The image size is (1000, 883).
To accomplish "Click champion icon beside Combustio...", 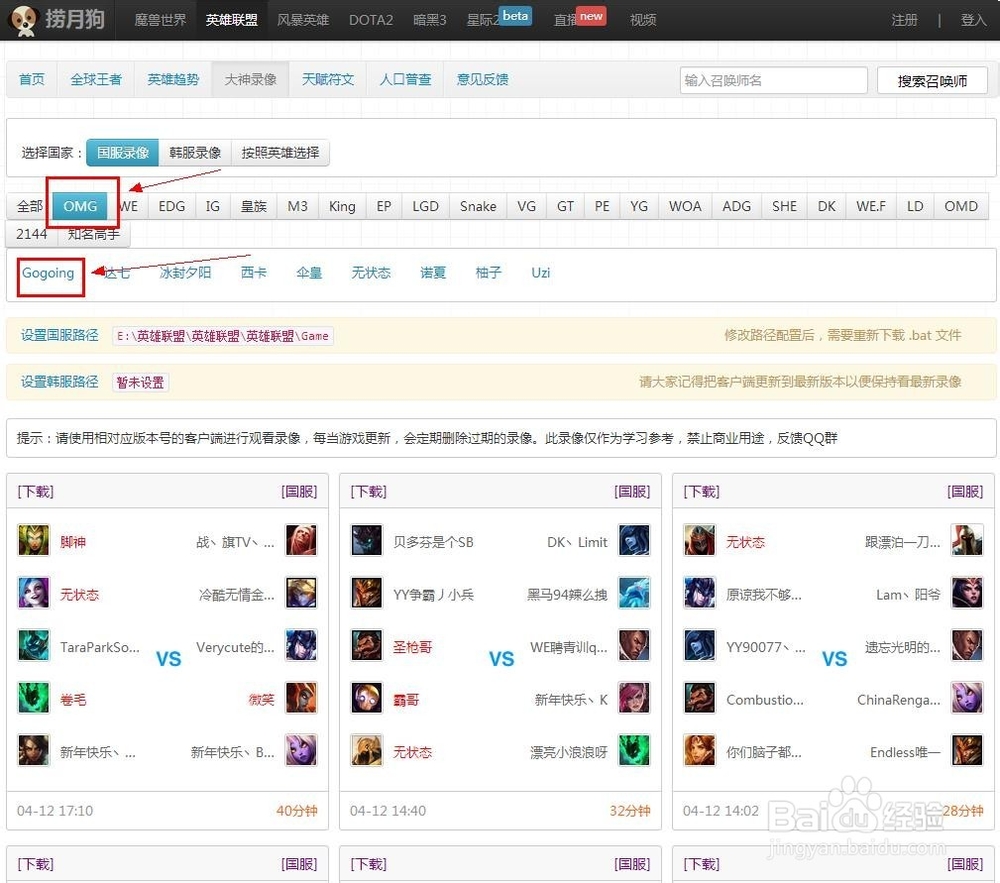I will coord(700,698).
